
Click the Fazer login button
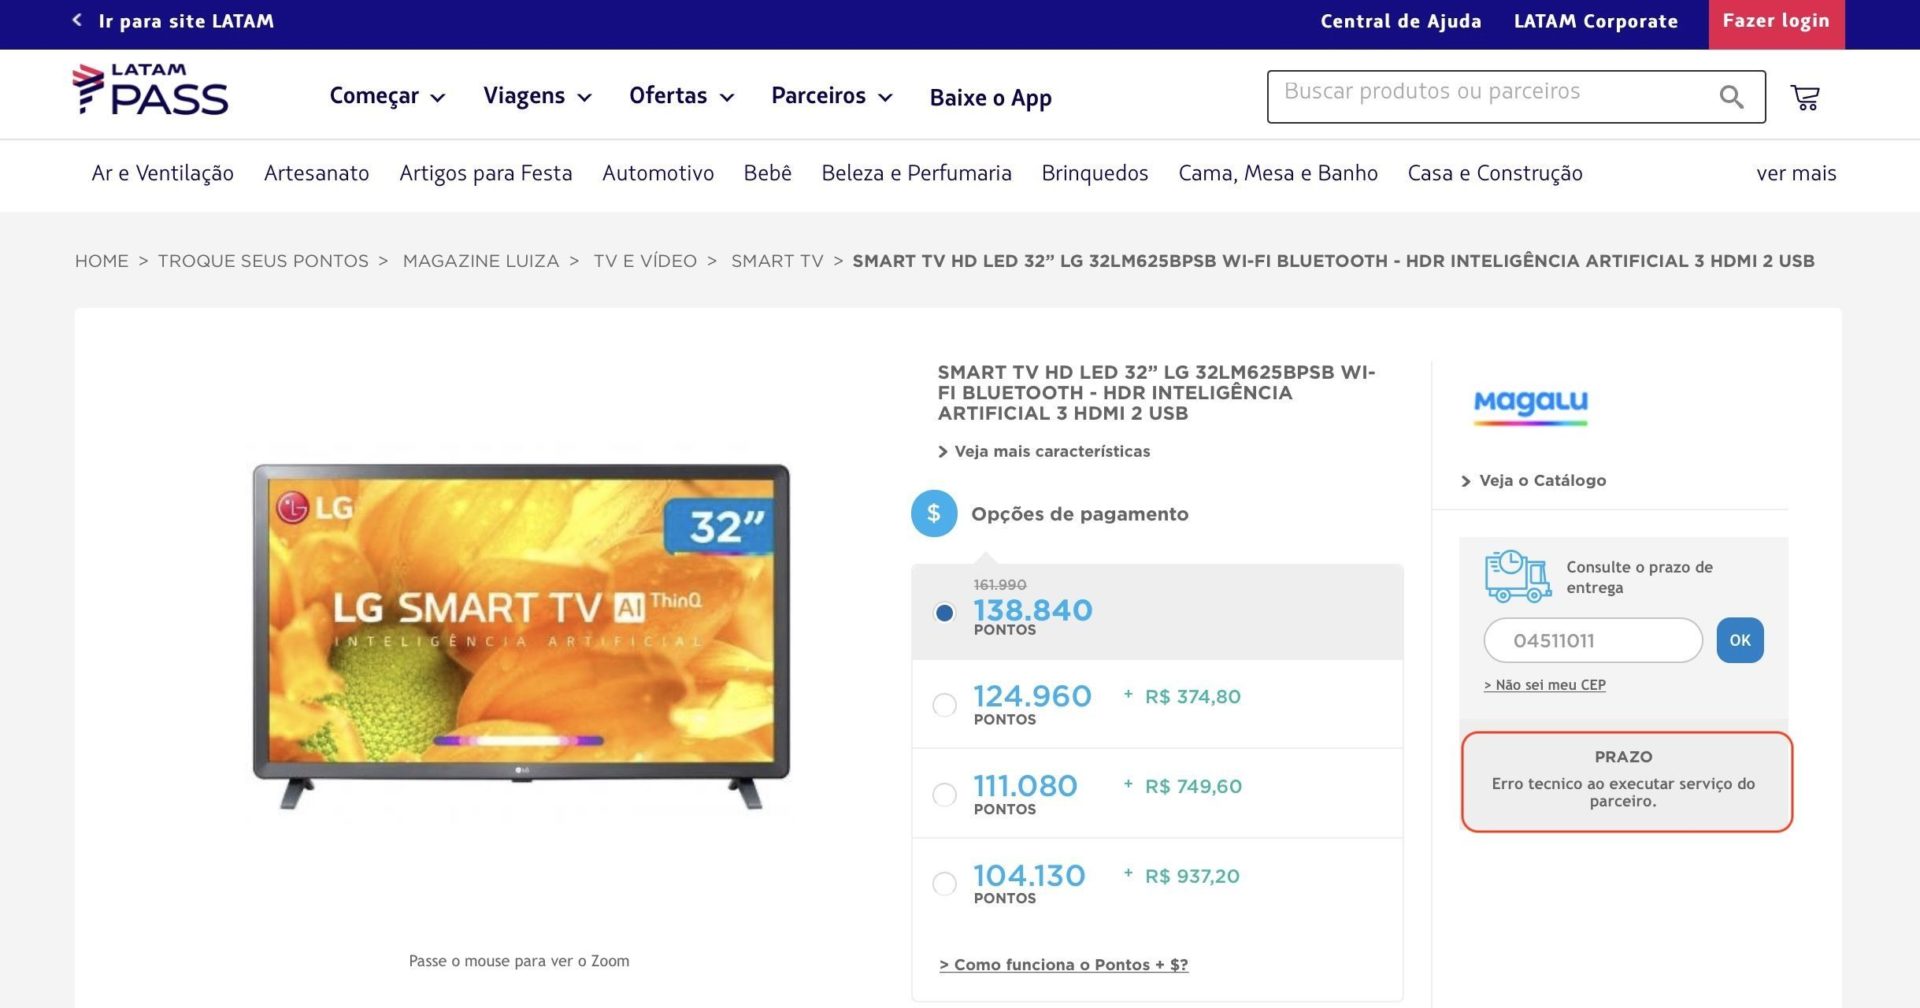[1776, 22]
